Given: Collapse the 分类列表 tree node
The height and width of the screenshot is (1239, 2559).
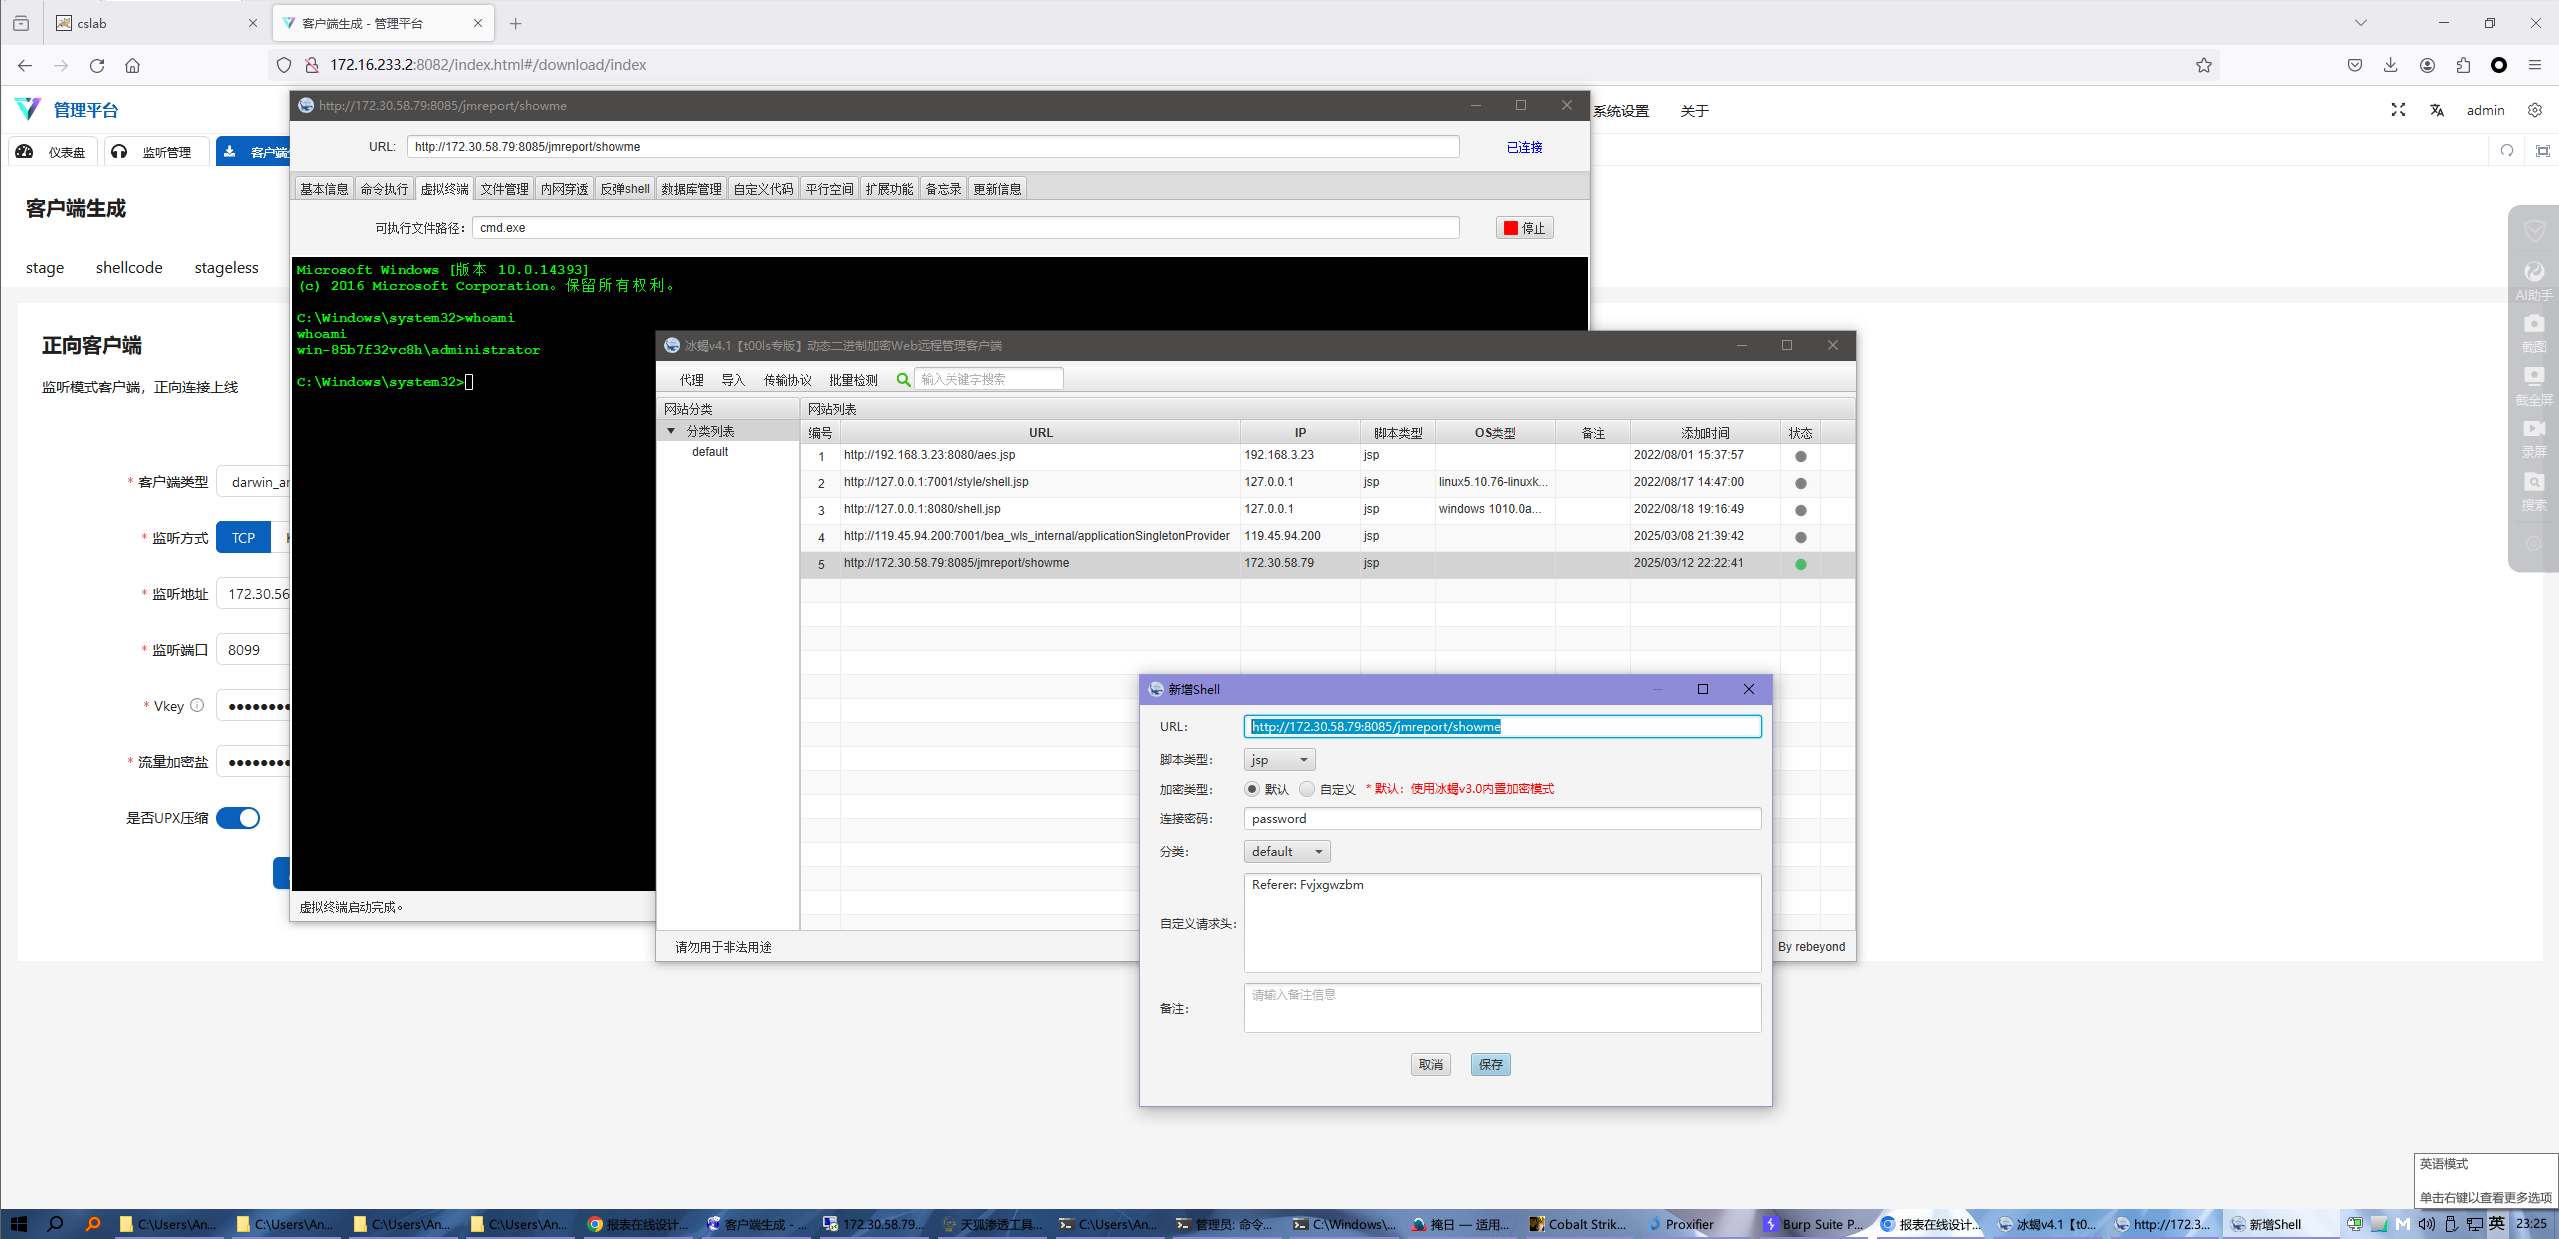Looking at the screenshot, I should [671, 431].
